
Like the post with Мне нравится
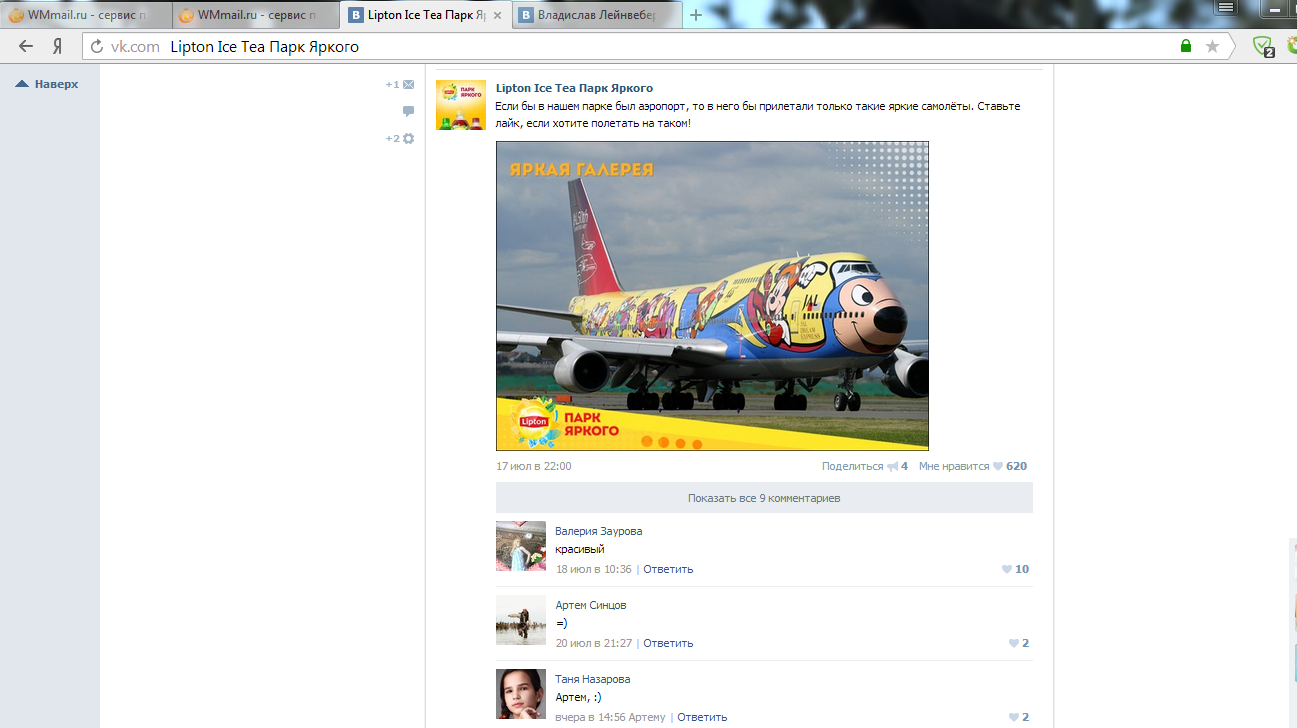(x=972, y=466)
